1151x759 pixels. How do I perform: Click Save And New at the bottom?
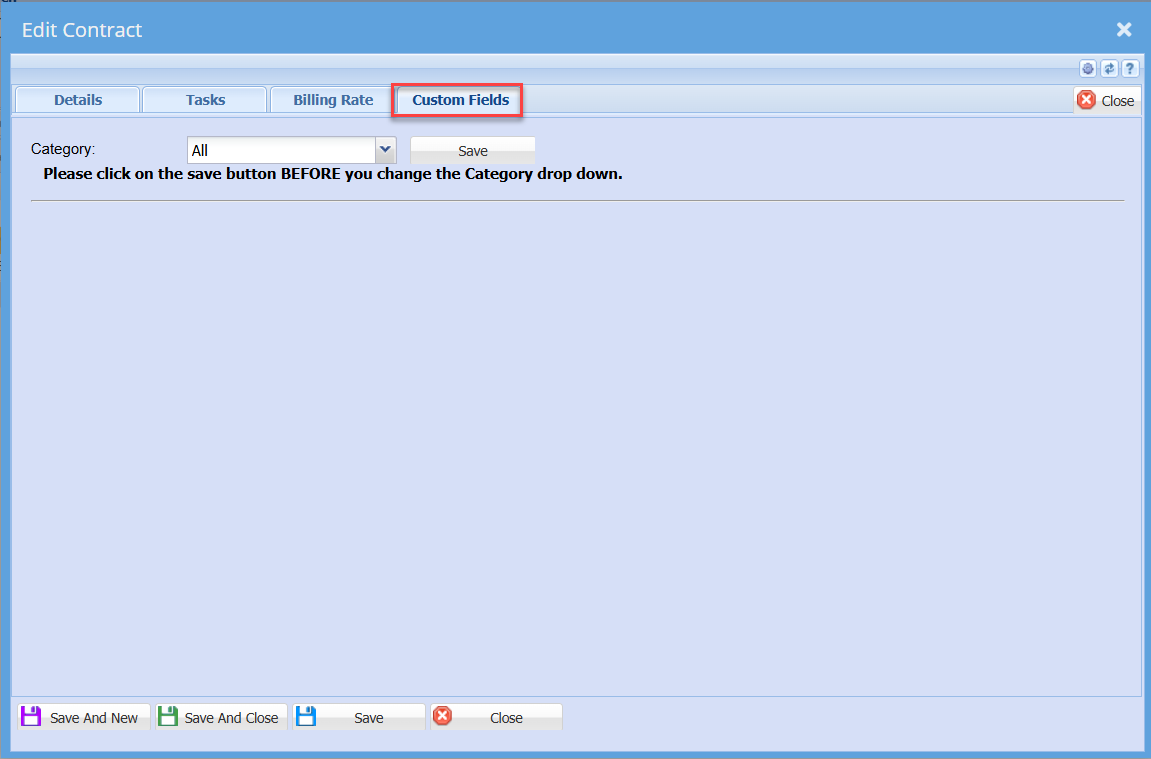pyautogui.click(x=84, y=717)
